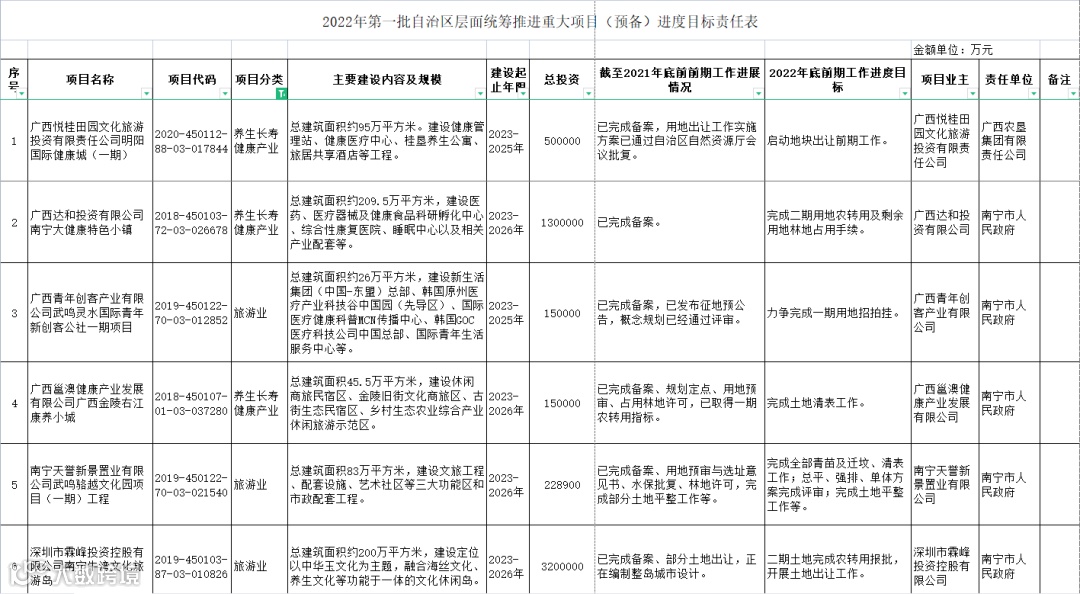Select the 责任单位 header cell
This screenshot has width=1080, height=594.
(x=1009, y=80)
